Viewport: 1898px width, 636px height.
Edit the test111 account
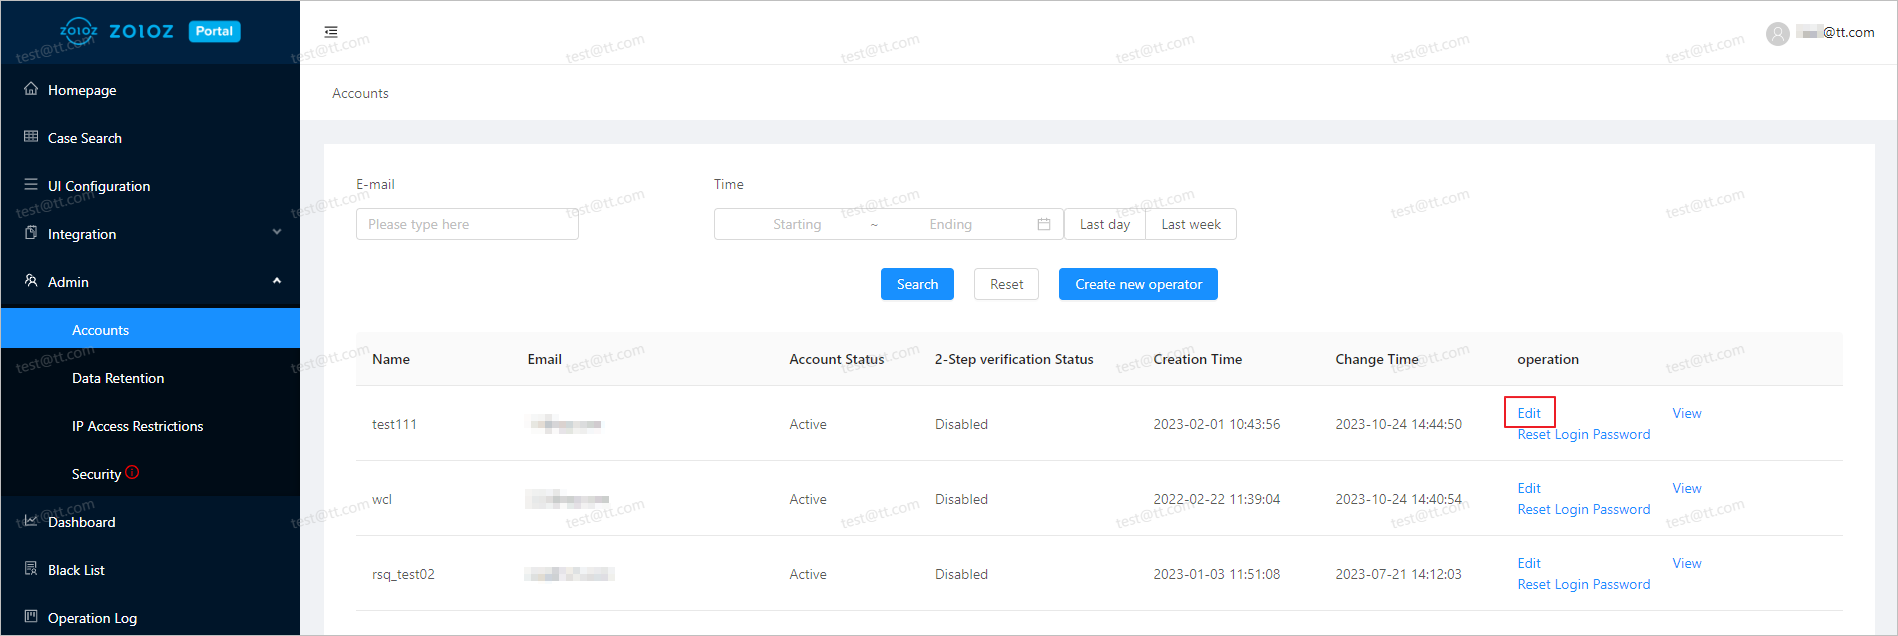[1529, 413]
